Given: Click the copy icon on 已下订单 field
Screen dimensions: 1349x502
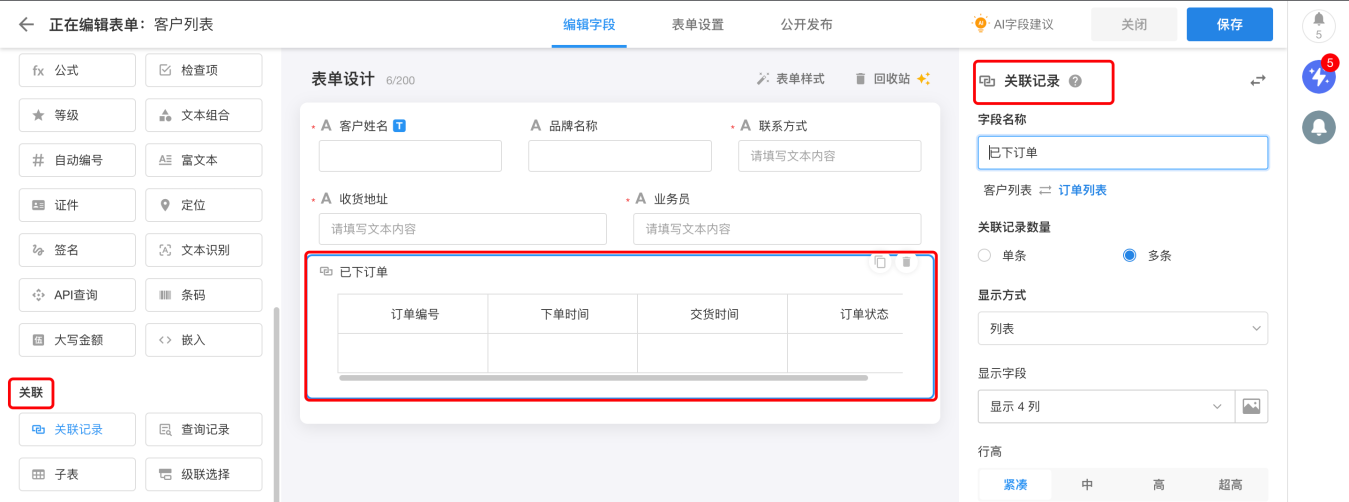Looking at the screenshot, I should 880,262.
